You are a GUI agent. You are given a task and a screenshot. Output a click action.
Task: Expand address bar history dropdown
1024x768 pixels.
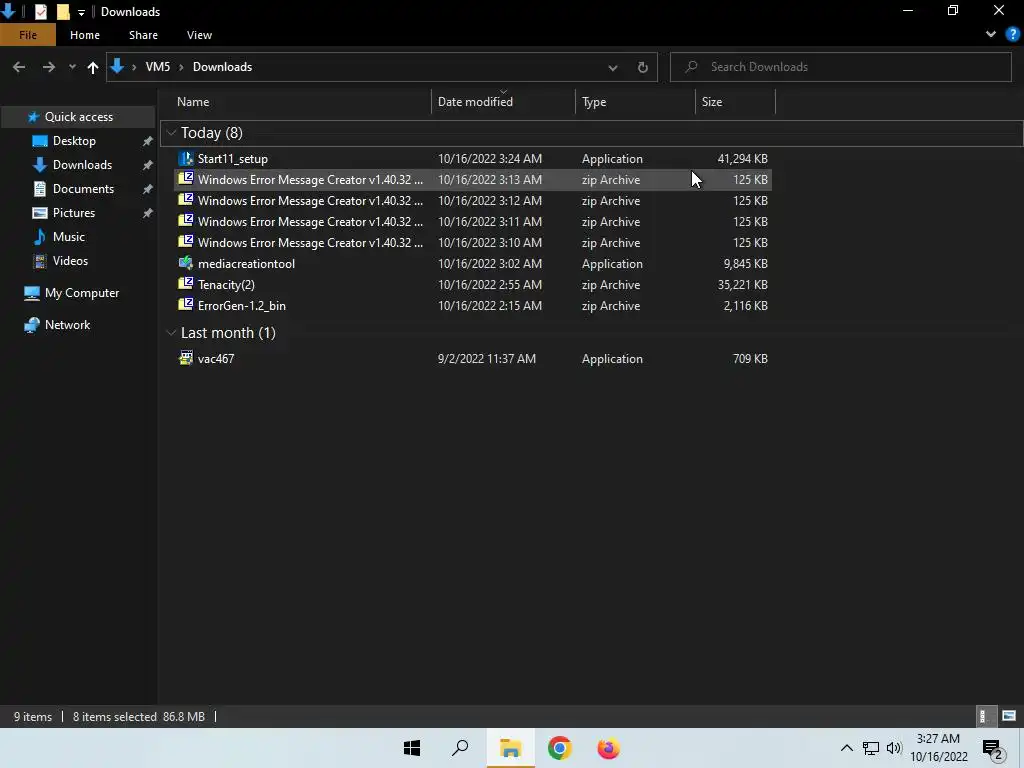[x=613, y=67]
